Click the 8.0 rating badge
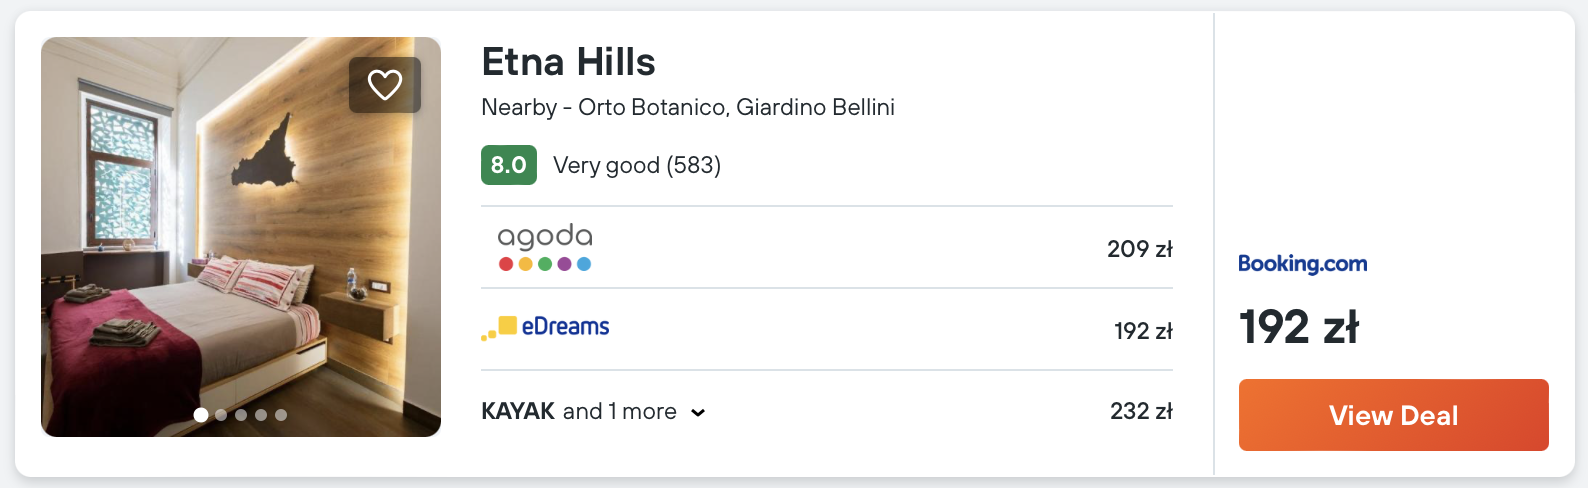Viewport: 1588px width, 488px height. (x=508, y=165)
